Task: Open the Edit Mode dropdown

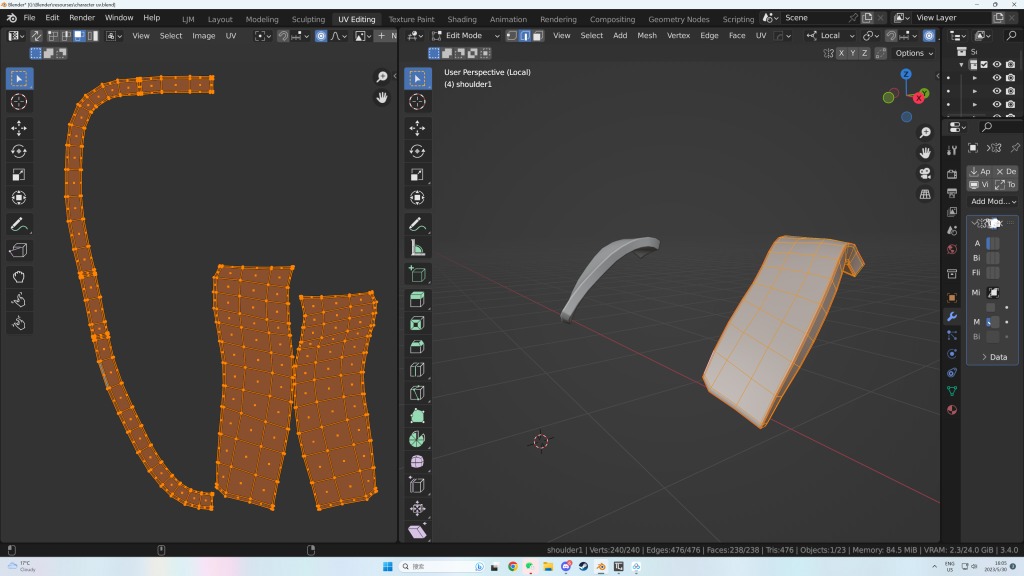Action: pos(466,36)
